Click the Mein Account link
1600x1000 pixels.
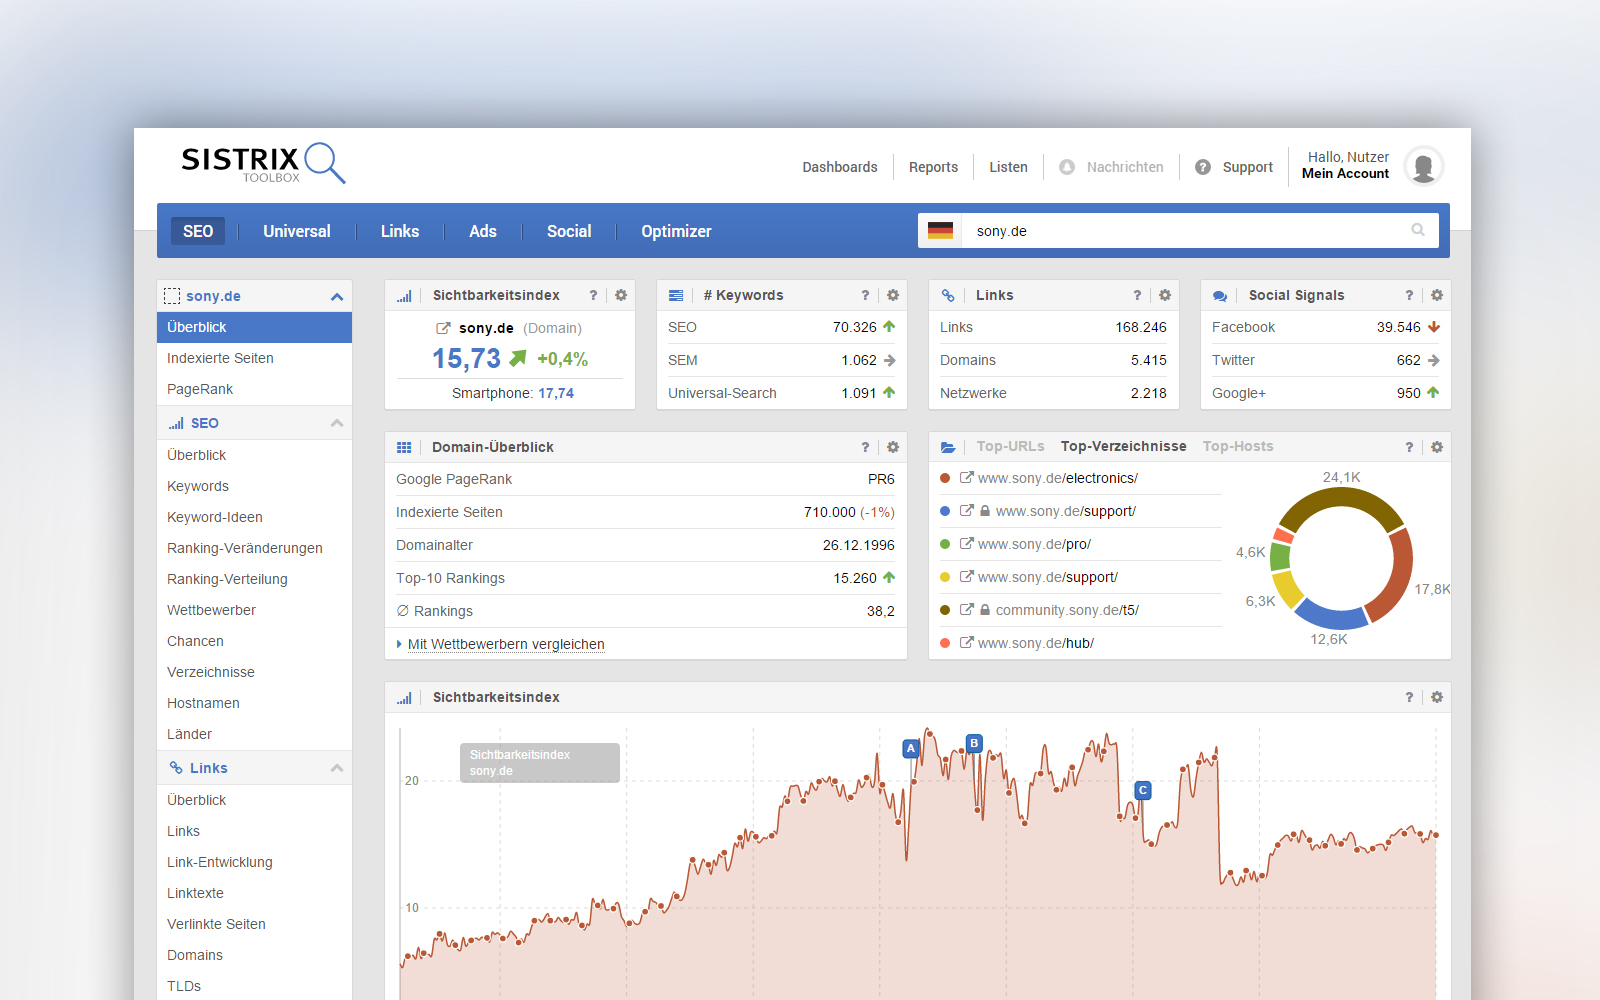pyautogui.click(x=1345, y=174)
